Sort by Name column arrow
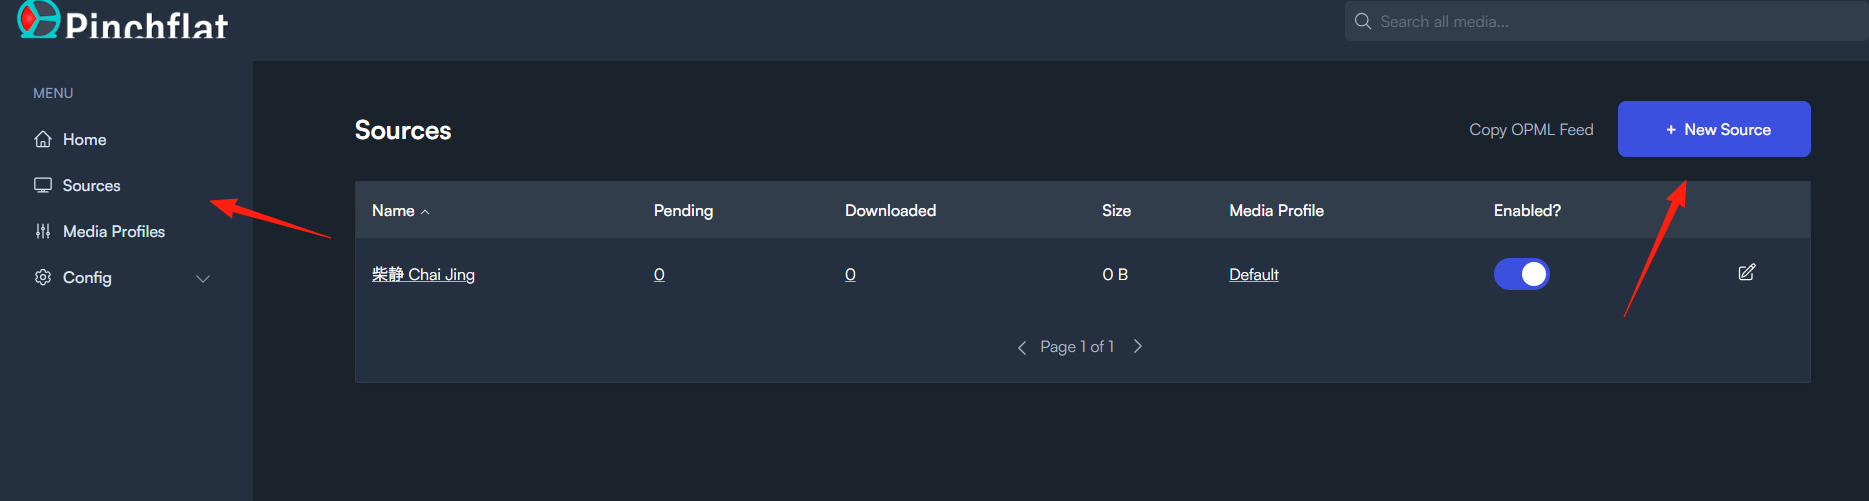The image size is (1869, 501). pos(425,212)
